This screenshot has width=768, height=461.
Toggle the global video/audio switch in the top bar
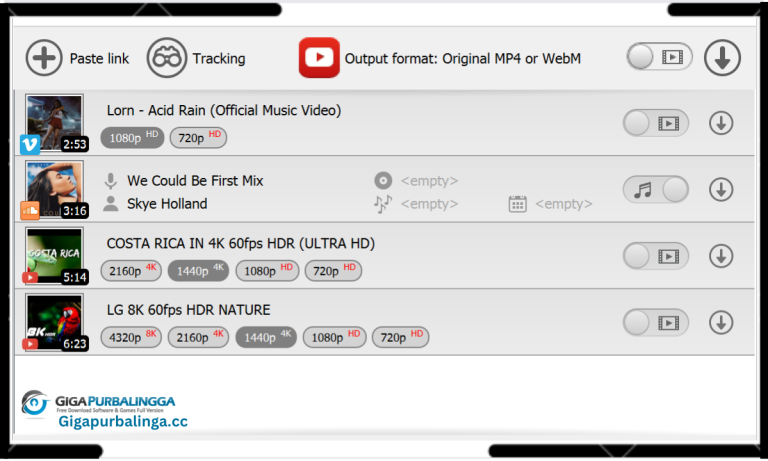(x=659, y=57)
